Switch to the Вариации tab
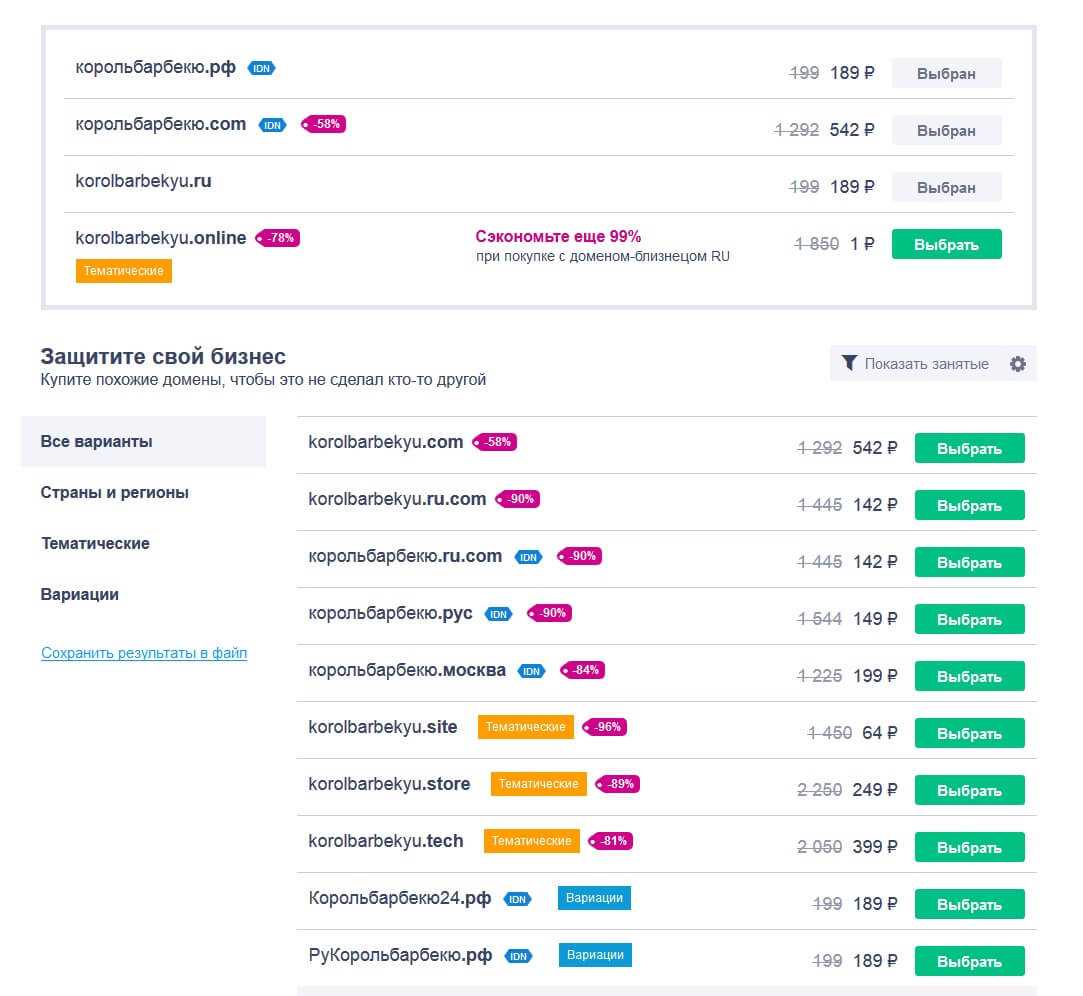This screenshot has width=1083, height=996. point(80,595)
